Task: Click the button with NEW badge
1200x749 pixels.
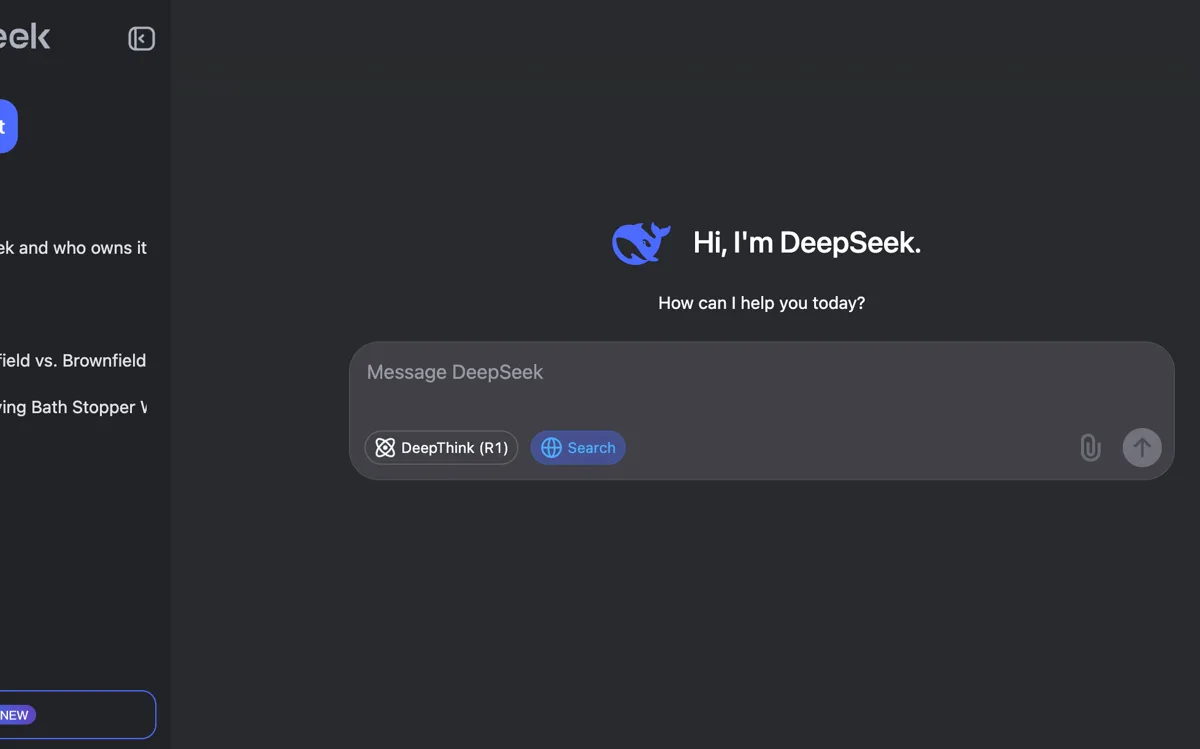Action: (x=77, y=715)
